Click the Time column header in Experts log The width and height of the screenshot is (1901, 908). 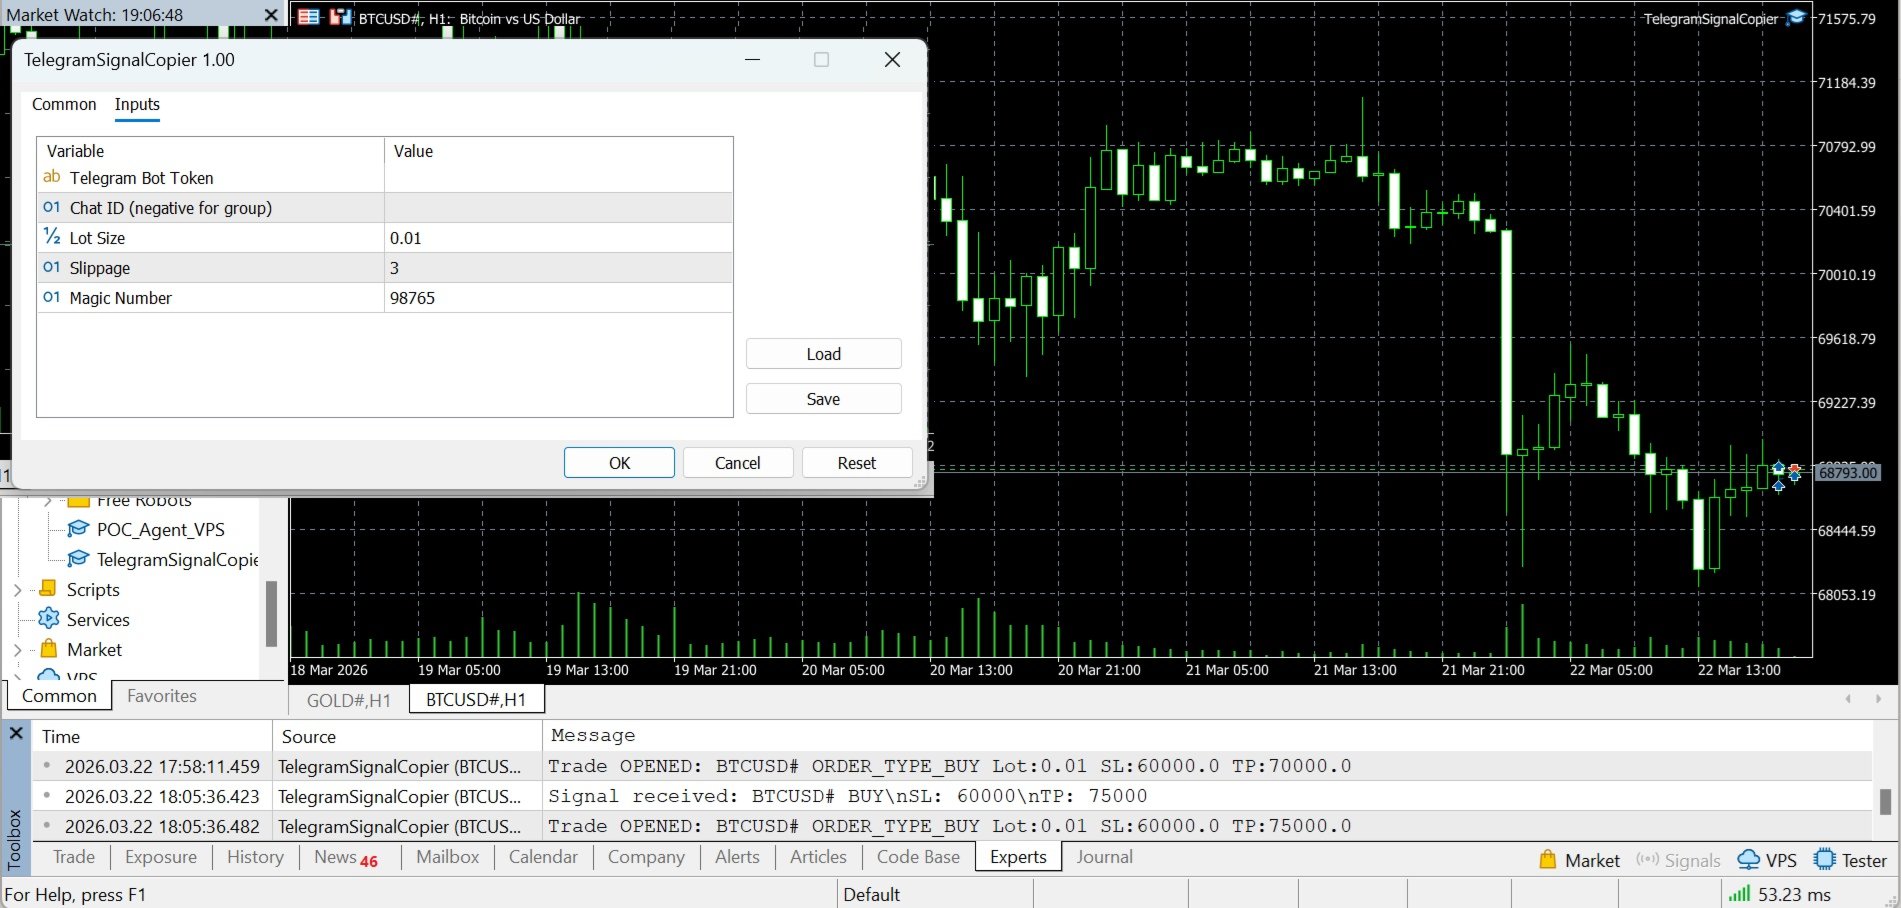tap(152, 736)
